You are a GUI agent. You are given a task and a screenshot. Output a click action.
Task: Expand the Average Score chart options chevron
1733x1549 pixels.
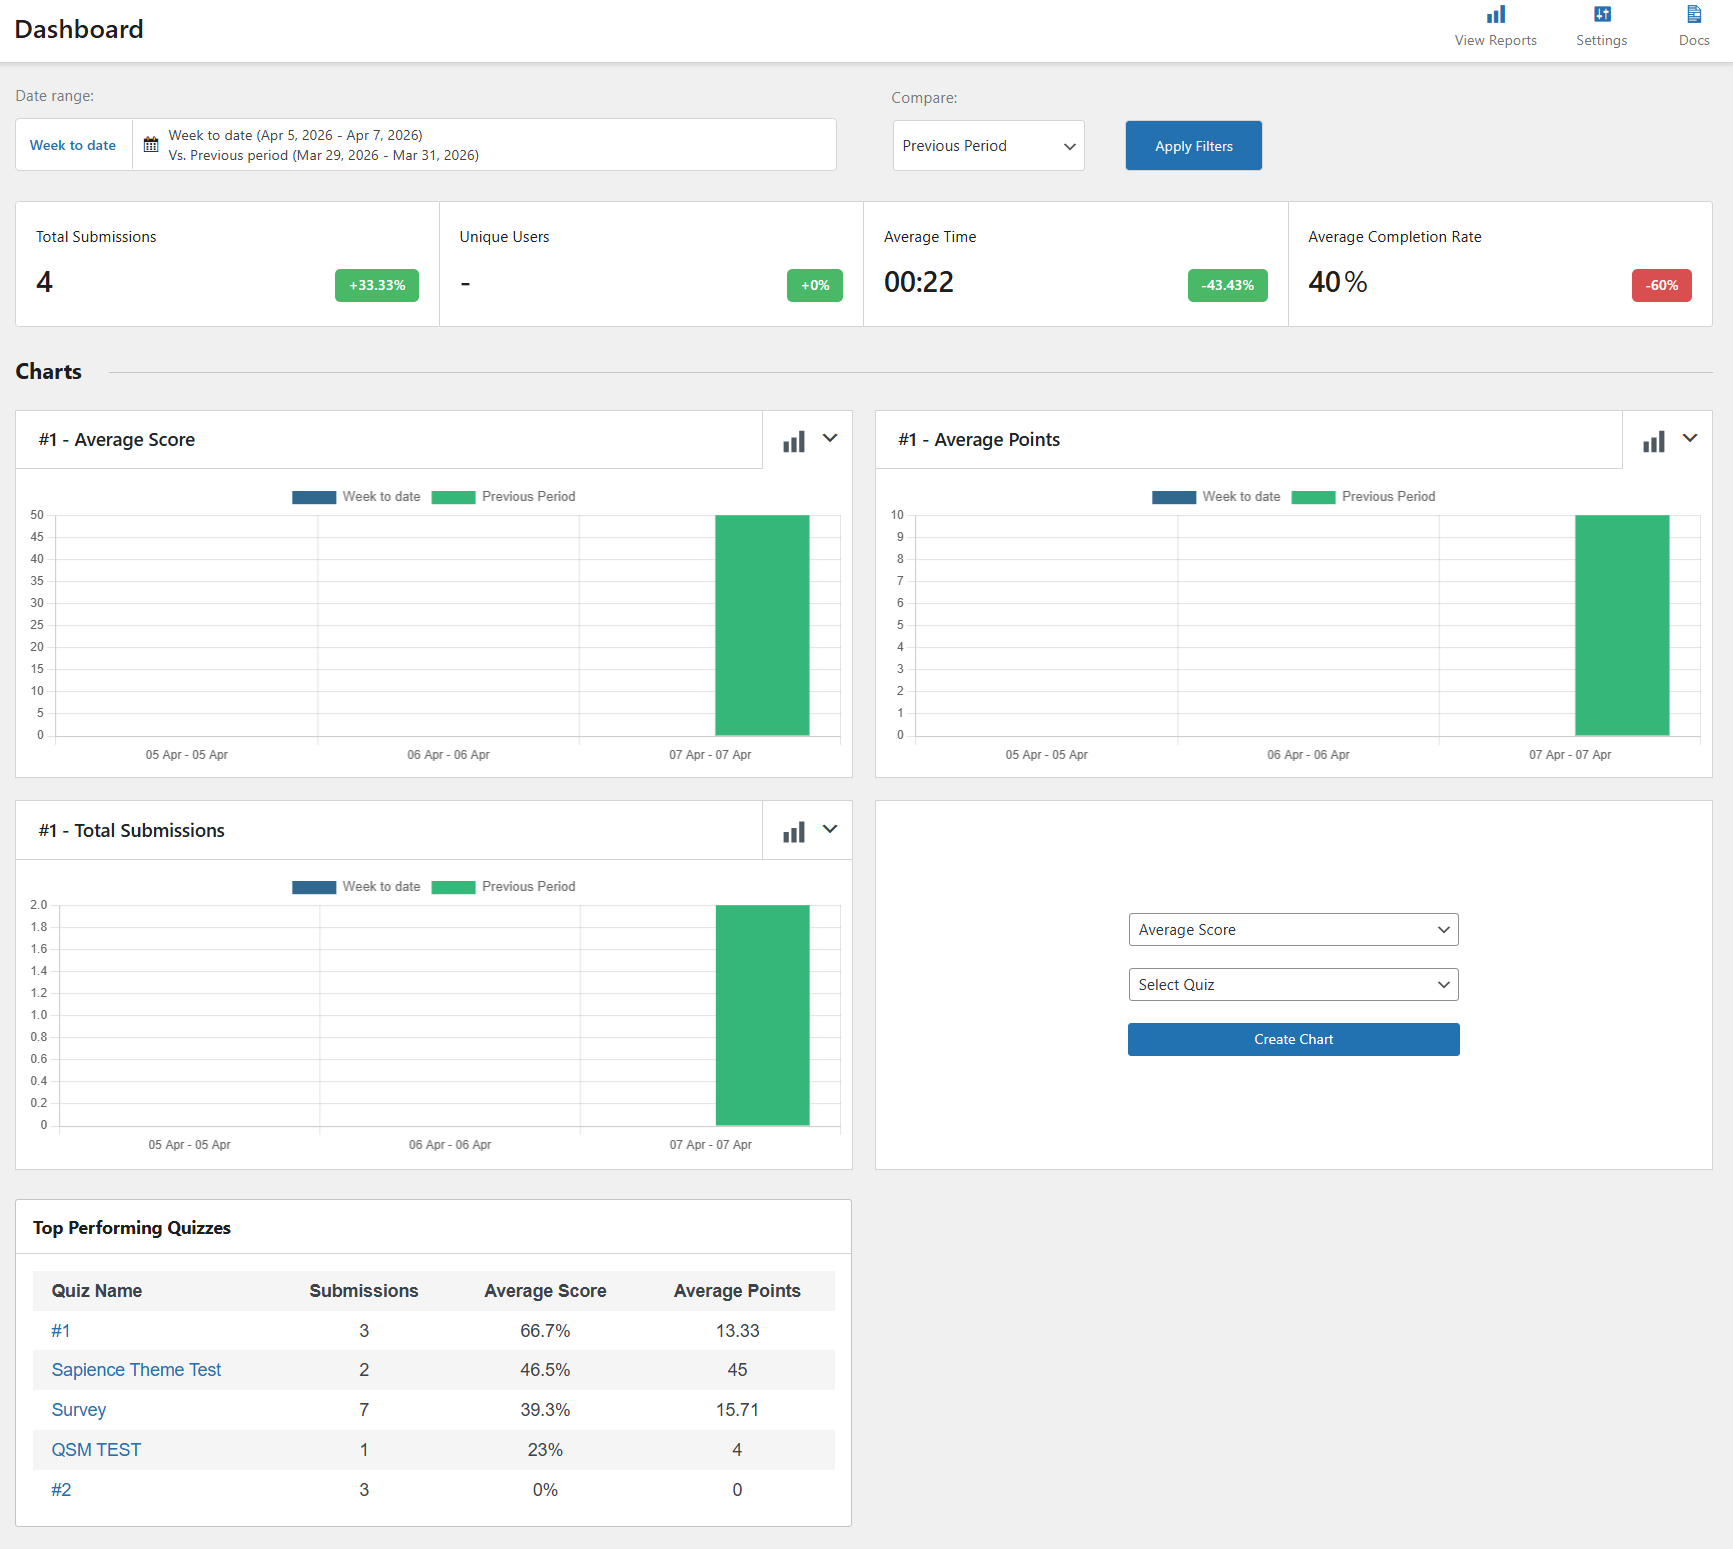pos(830,439)
